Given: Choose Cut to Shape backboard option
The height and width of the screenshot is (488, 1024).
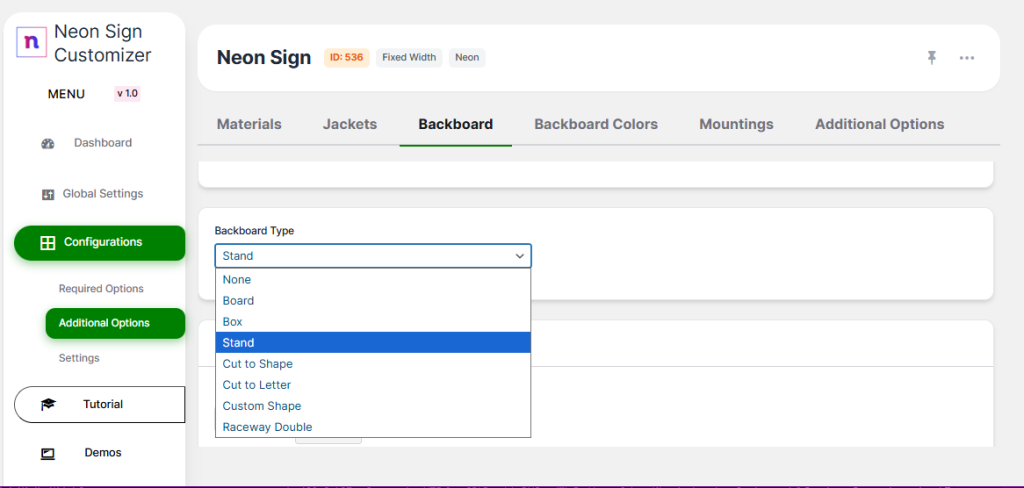Looking at the screenshot, I should tap(258, 364).
